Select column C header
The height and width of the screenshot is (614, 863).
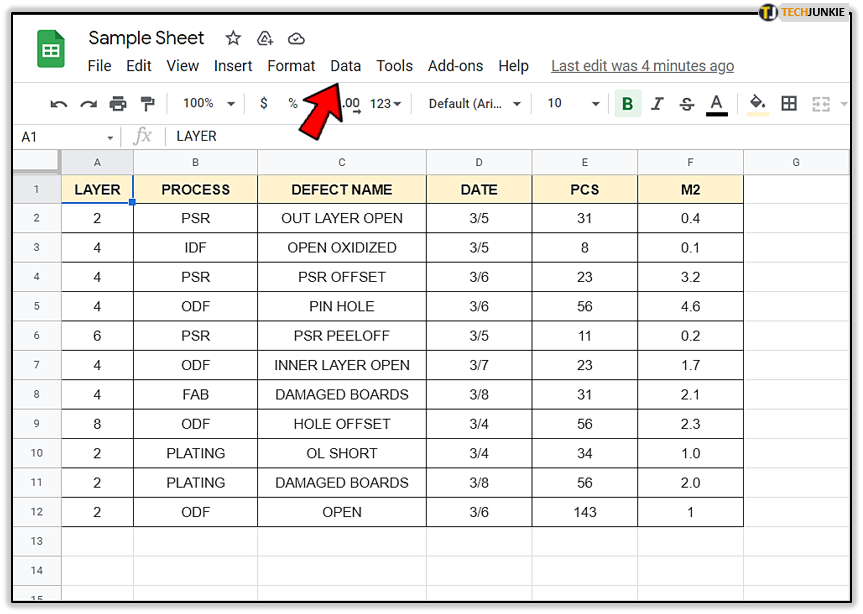click(342, 162)
